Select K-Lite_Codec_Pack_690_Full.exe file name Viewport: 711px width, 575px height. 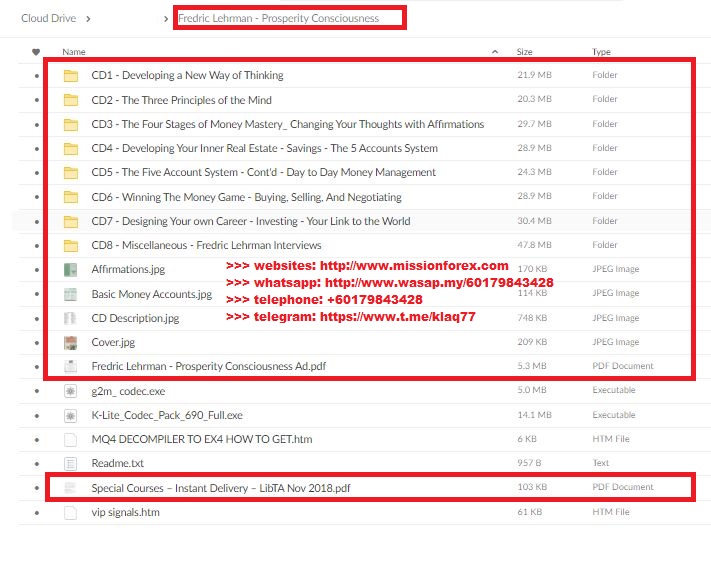[x=167, y=415]
